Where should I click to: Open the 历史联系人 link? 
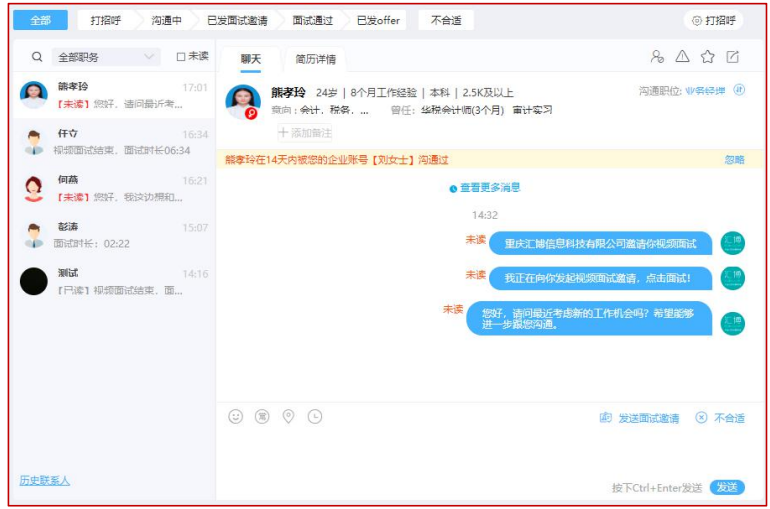45,480
